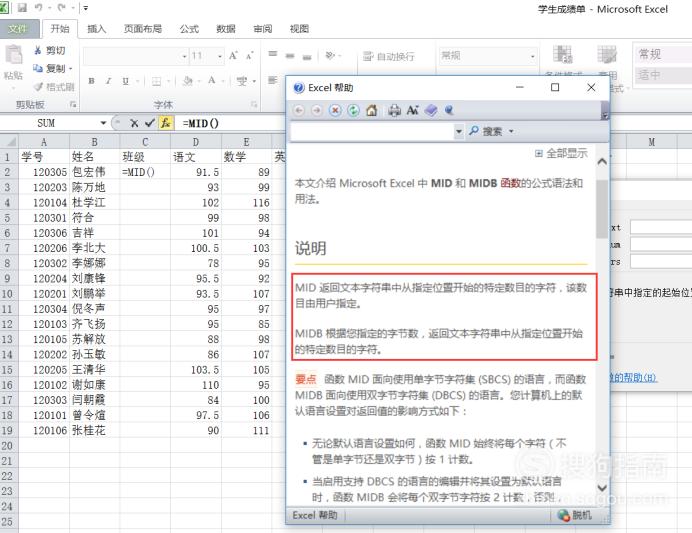
Task: Click the Offline (脱机) status button in Help
Action: [x=575, y=515]
